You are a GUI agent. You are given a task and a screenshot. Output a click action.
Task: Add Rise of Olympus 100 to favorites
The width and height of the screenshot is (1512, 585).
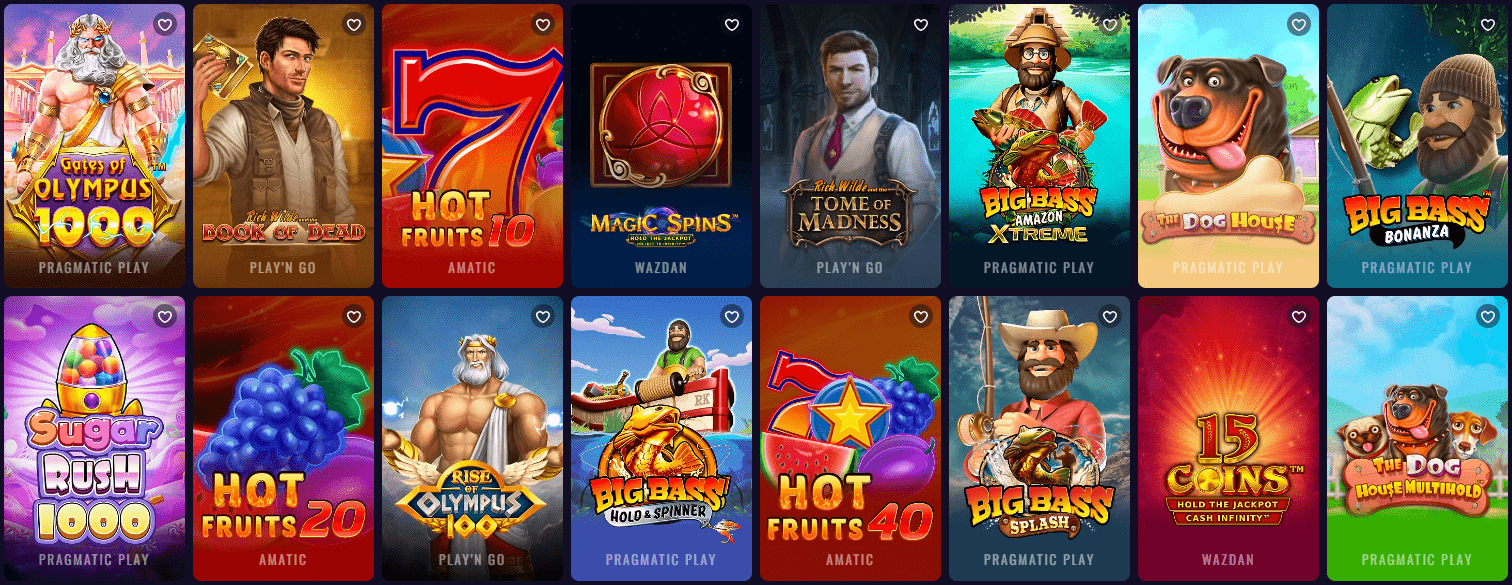click(x=543, y=317)
